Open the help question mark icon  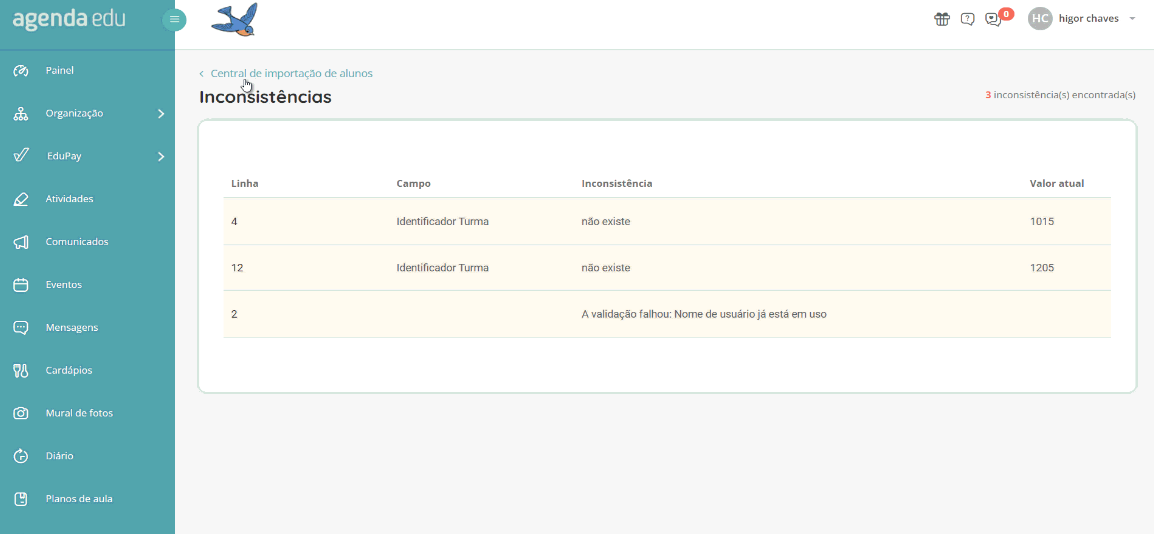pyautogui.click(x=967, y=19)
